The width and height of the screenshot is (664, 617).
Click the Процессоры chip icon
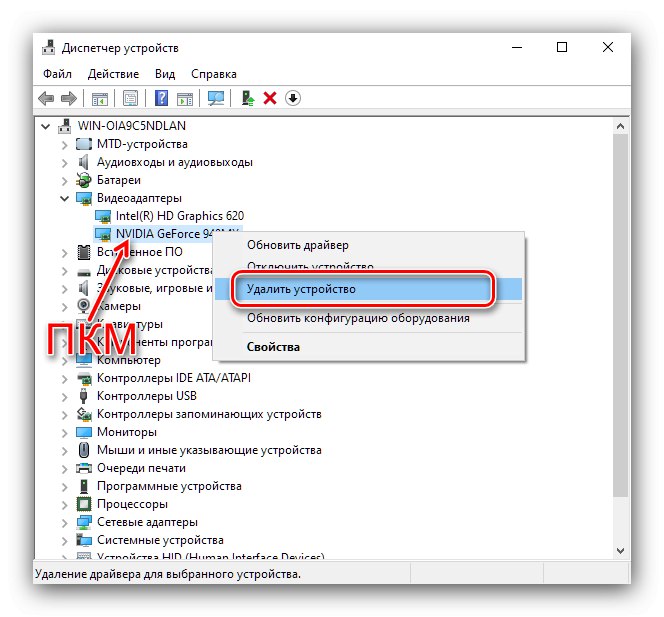click(84, 504)
